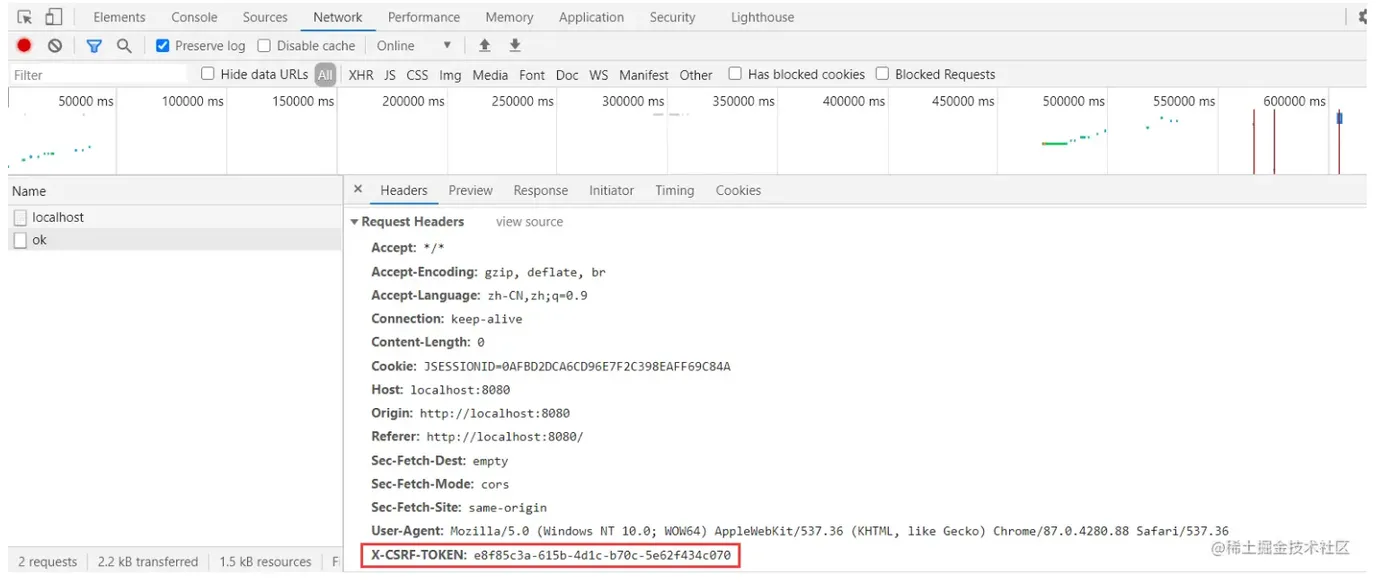This screenshot has width=1400, height=584.
Task: Switch to the Performance tab
Action: pos(424,17)
